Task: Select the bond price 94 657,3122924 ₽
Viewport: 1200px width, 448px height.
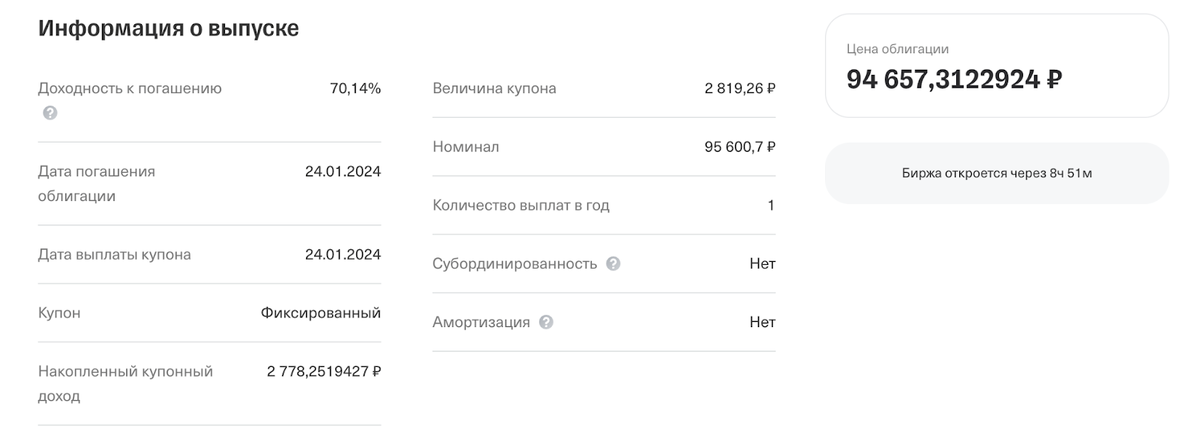Action: pos(954,79)
